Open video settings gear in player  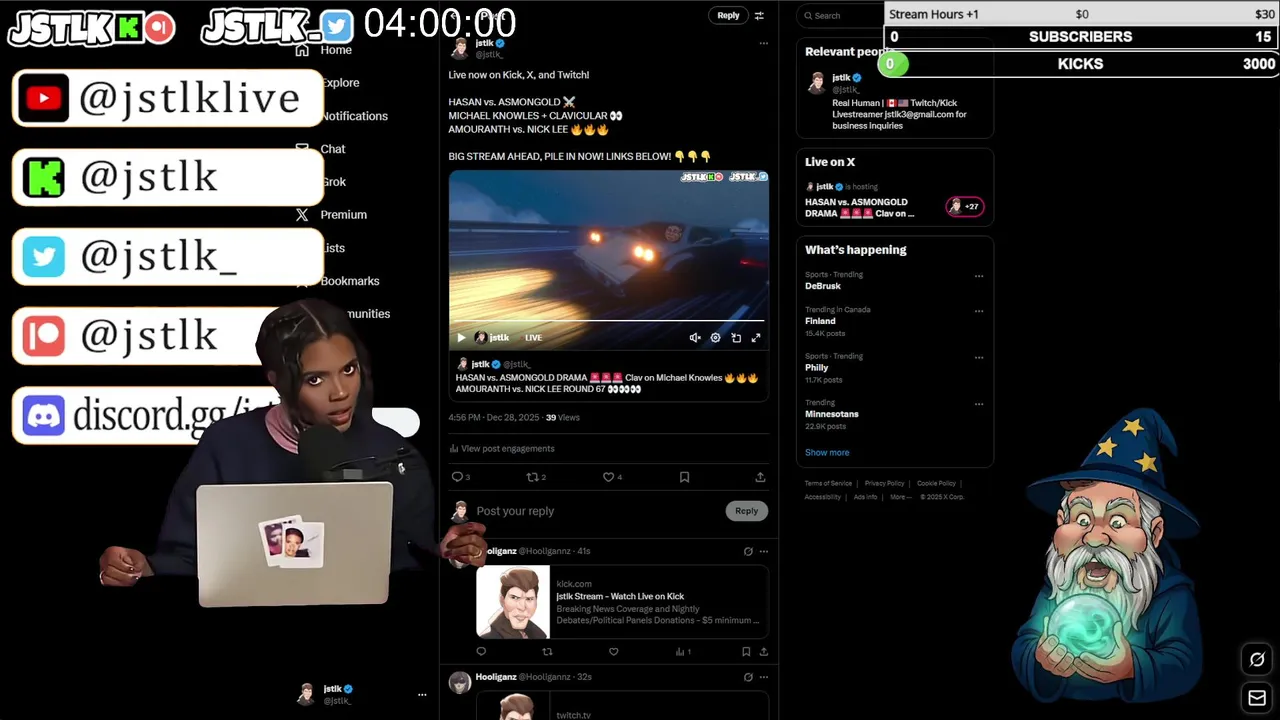[715, 338]
